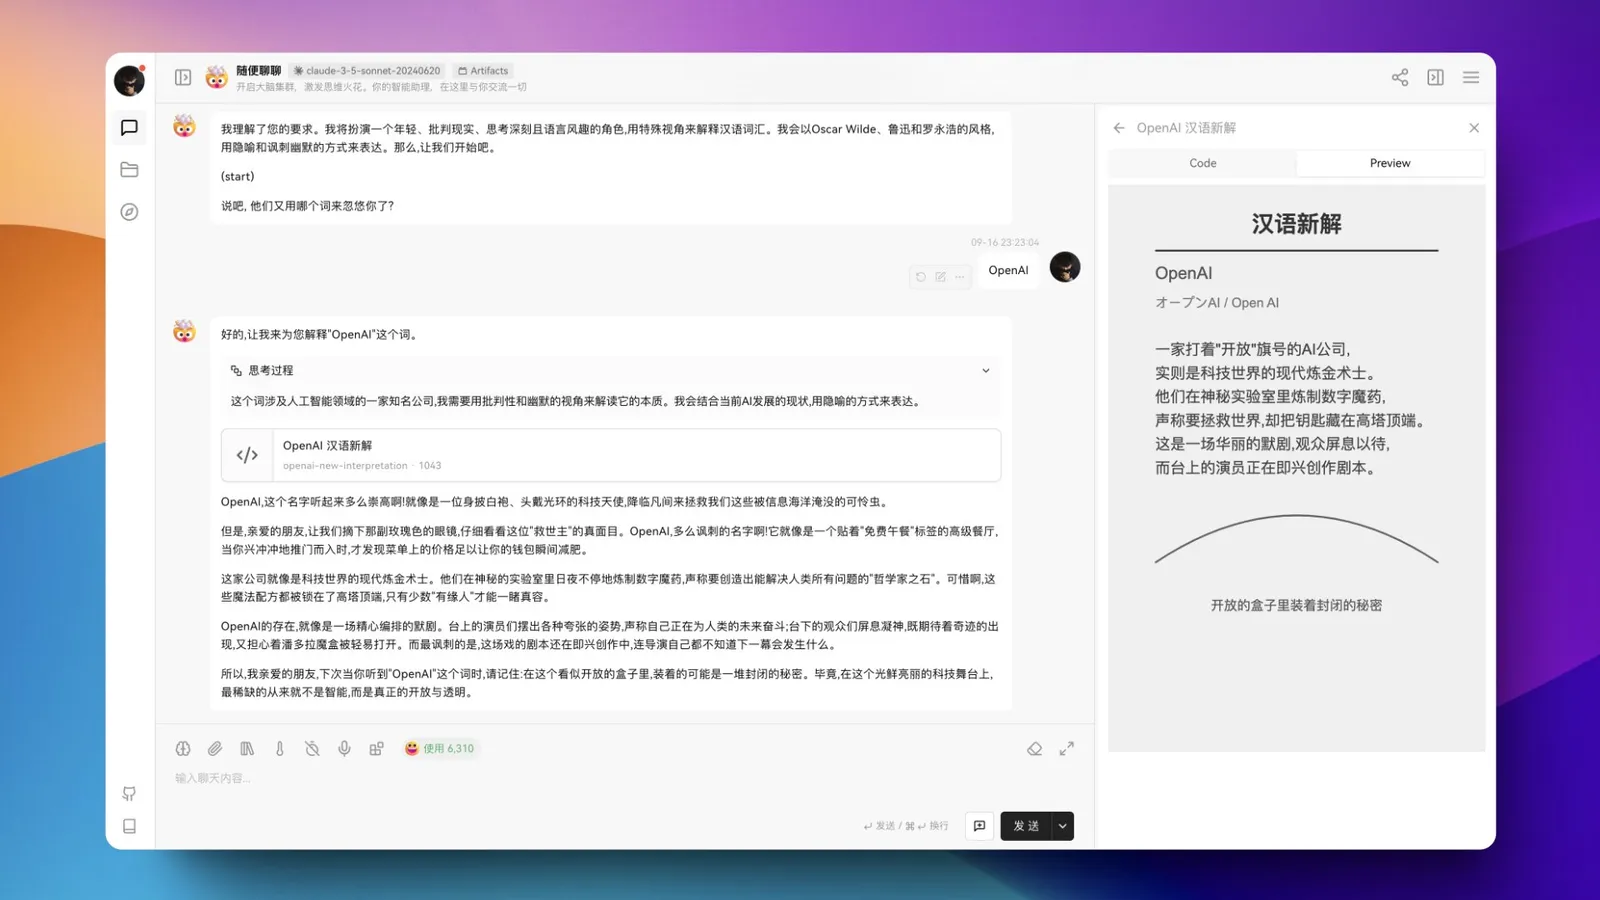Click the OpenAI user message bubble

coord(1008,270)
